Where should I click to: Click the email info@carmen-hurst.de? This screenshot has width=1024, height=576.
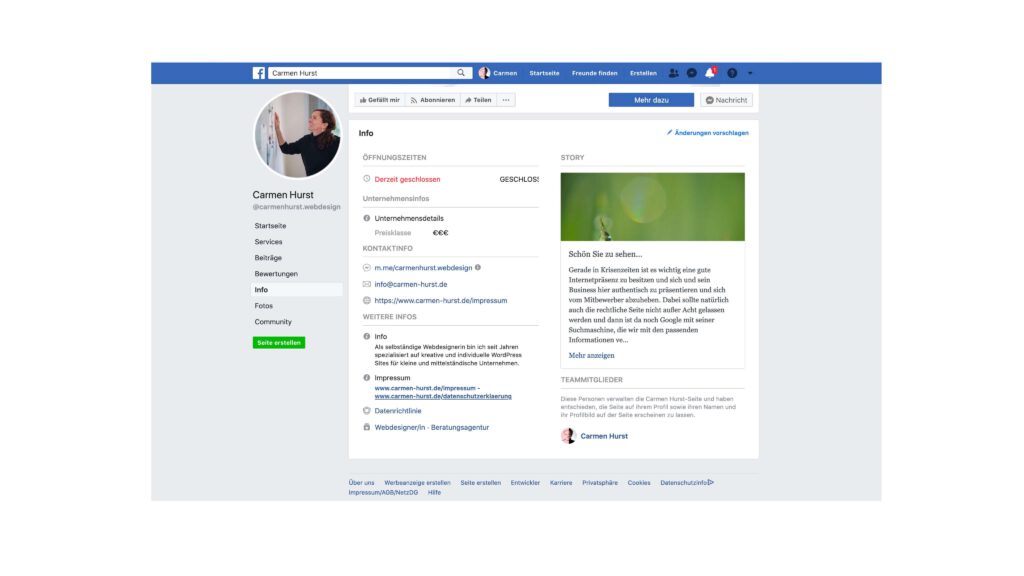click(x=411, y=284)
